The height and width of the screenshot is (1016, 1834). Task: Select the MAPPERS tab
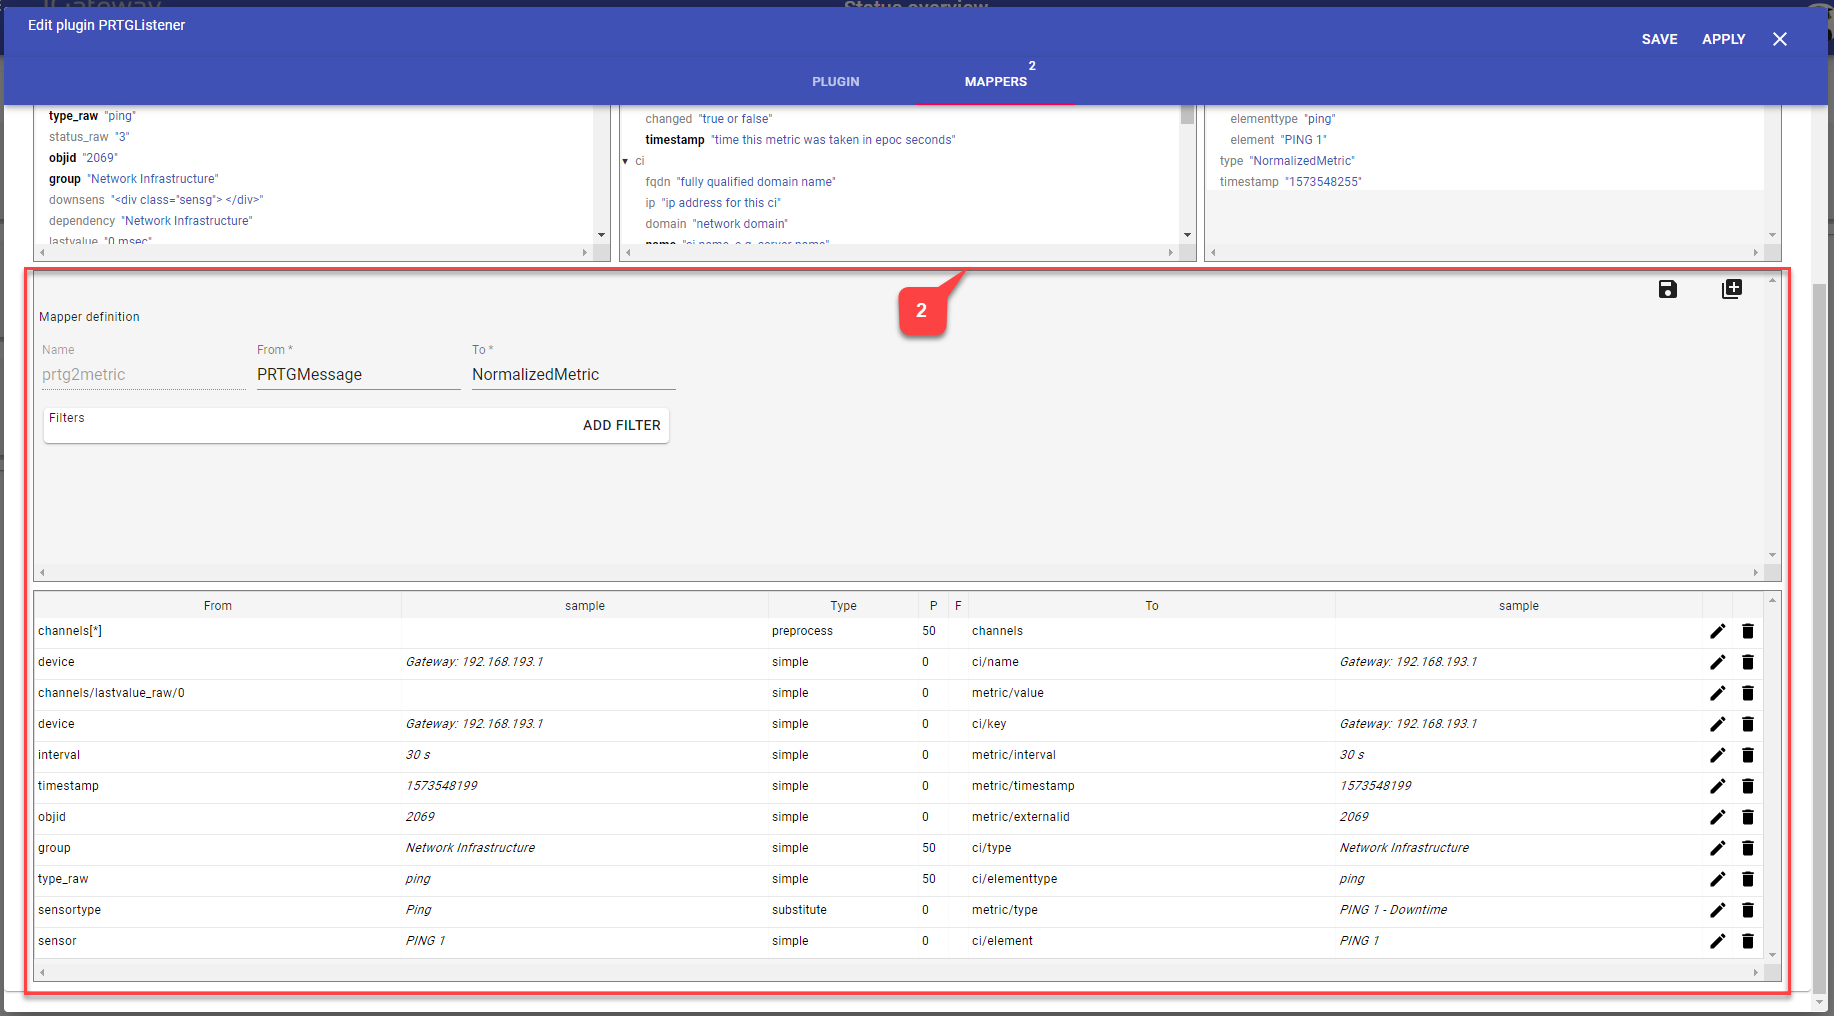point(995,82)
